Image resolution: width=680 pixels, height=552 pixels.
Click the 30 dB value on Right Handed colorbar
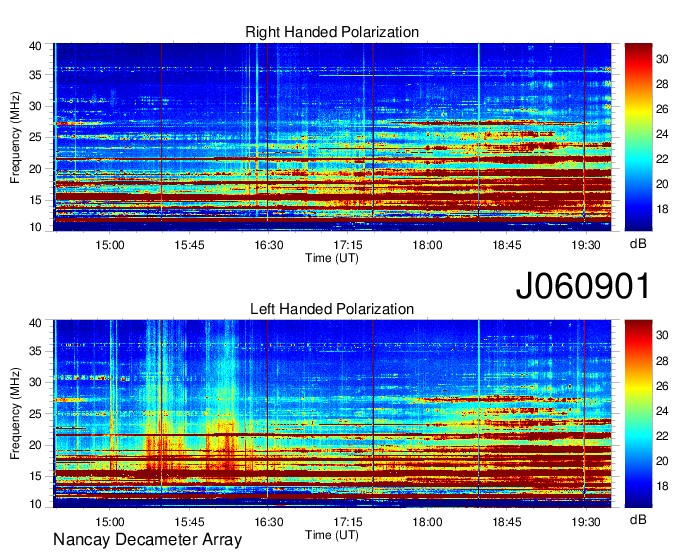click(x=662, y=59)
